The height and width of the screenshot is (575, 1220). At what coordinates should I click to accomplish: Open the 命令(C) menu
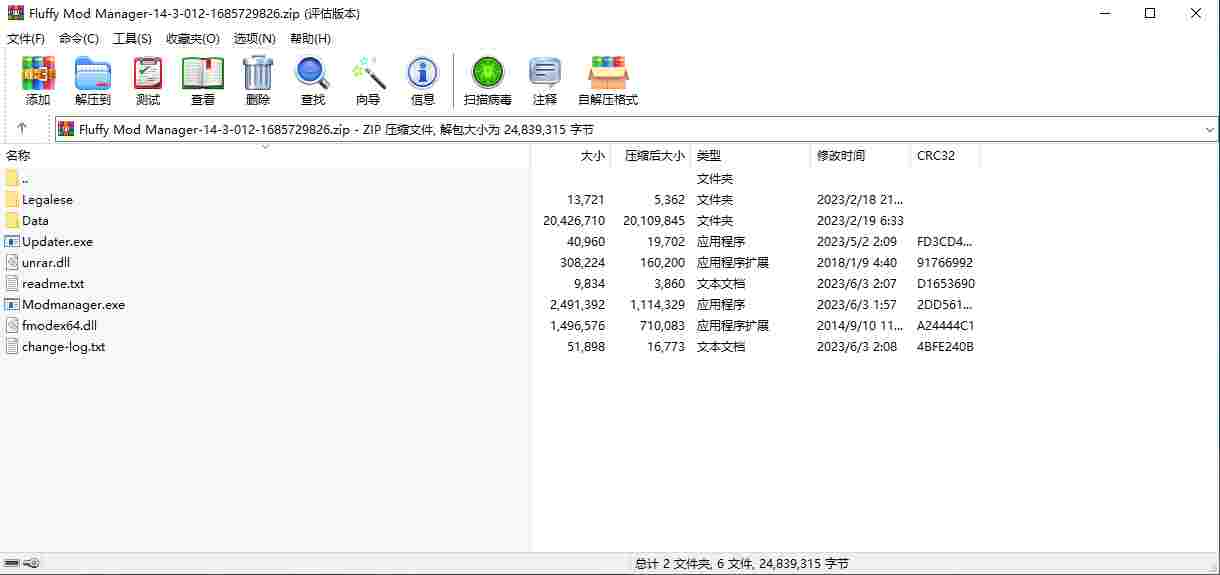[x=79, y=38]
